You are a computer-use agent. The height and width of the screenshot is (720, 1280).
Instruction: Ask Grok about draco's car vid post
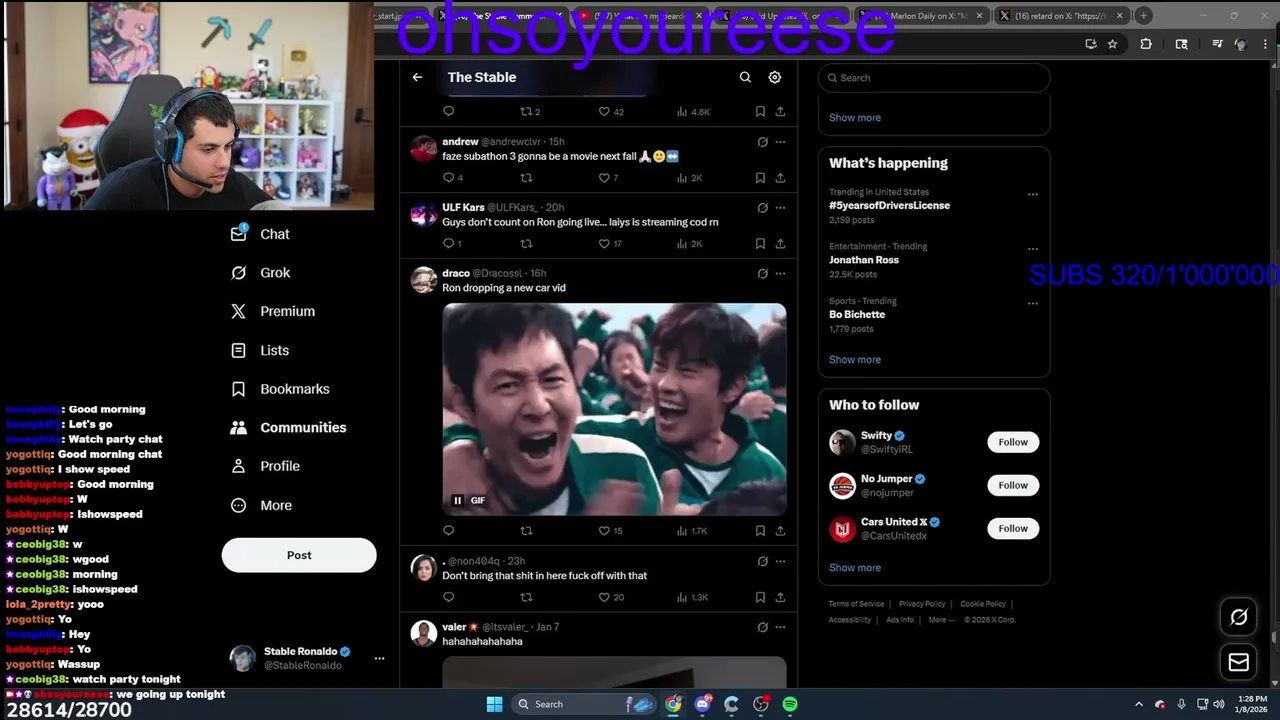point(762,273)
